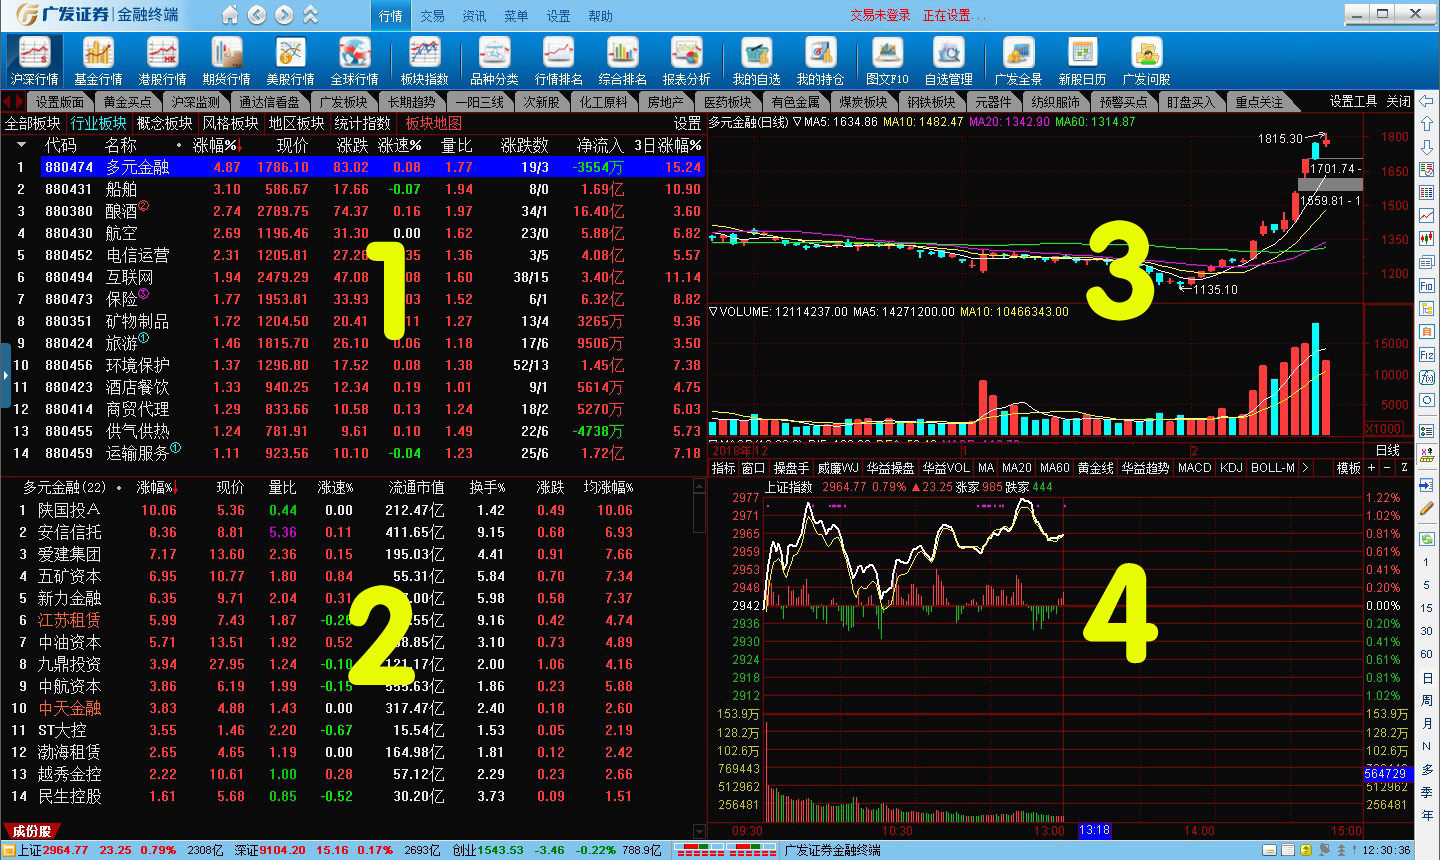This screenshot has height=860, width=1440.
Task: Open the 自选管理 watchlist management icon
Action: pyautogui.click(x=948, y=61)
